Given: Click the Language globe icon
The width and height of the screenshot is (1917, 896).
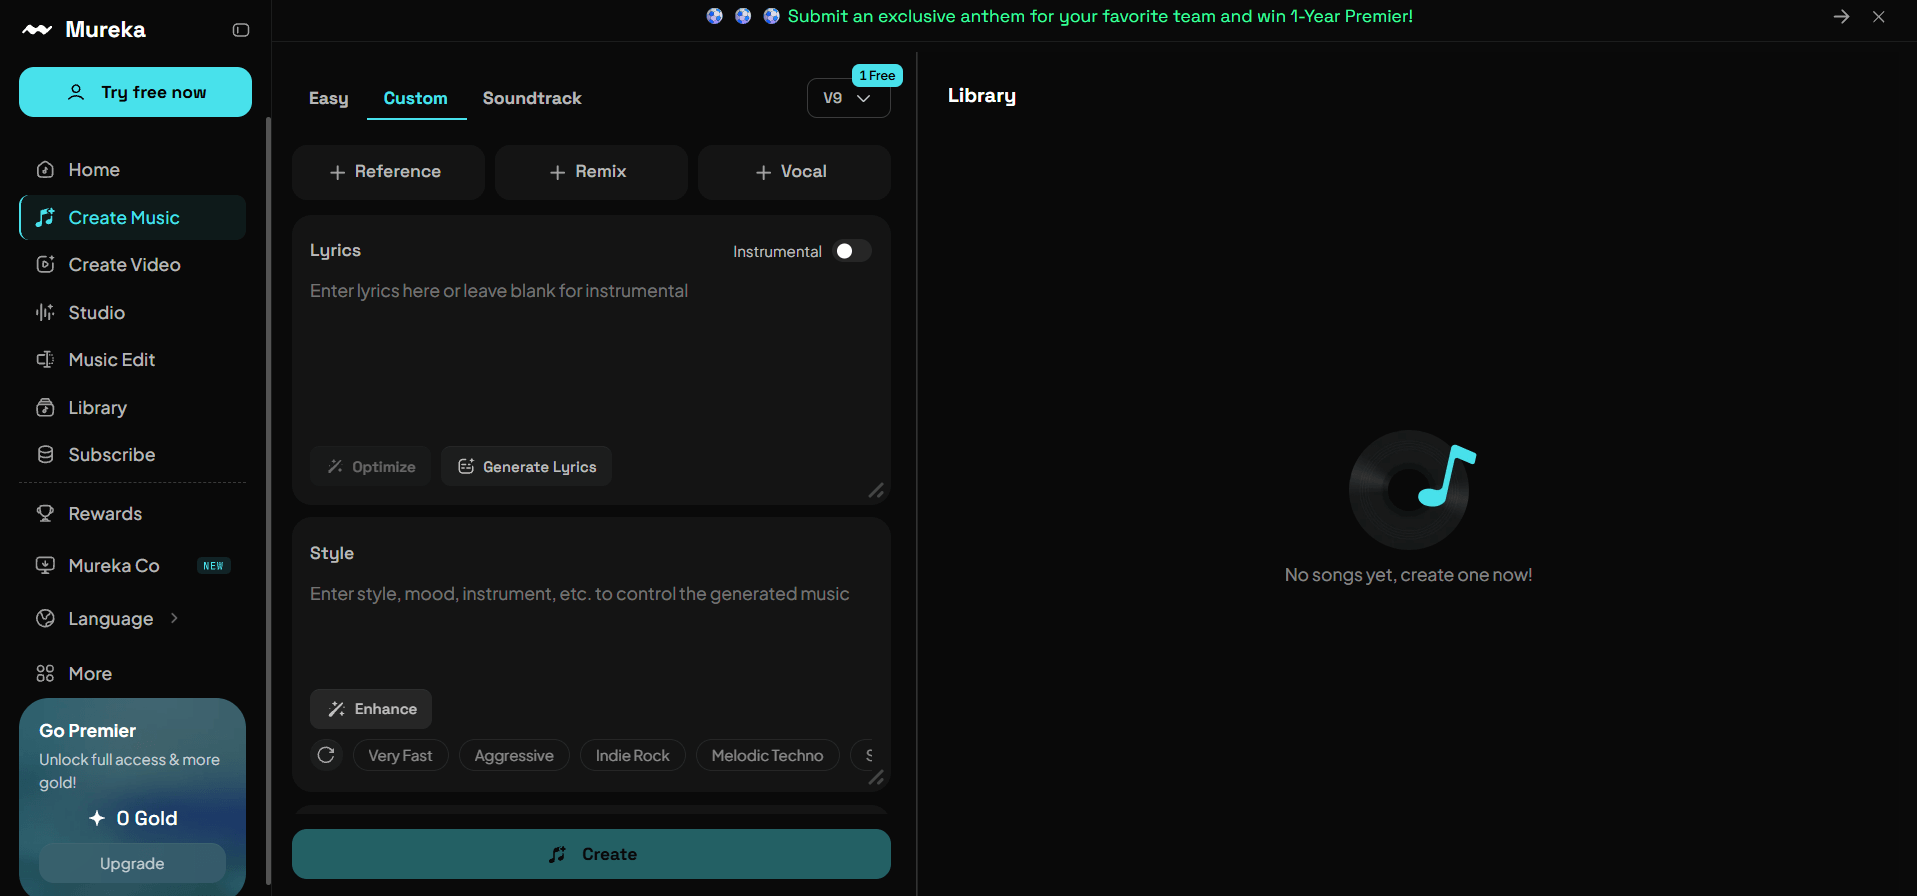Looking at the screenshot, I should [x=45, y=619].
